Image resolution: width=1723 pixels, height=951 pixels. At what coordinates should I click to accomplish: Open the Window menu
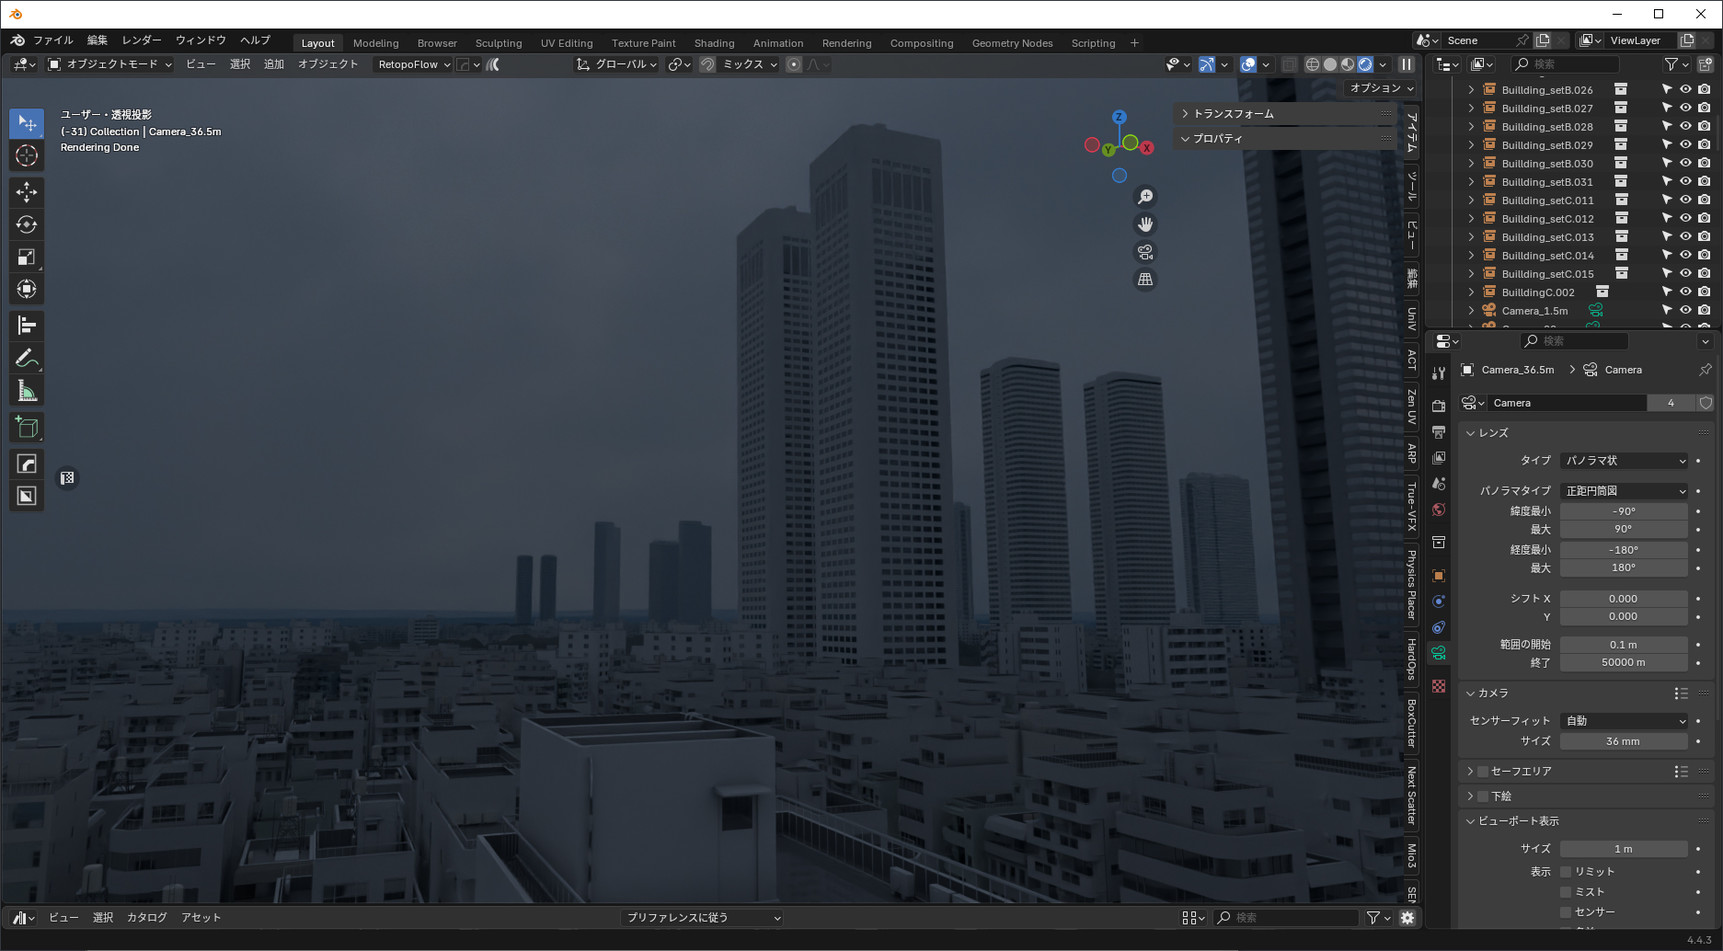click(200, 41)
